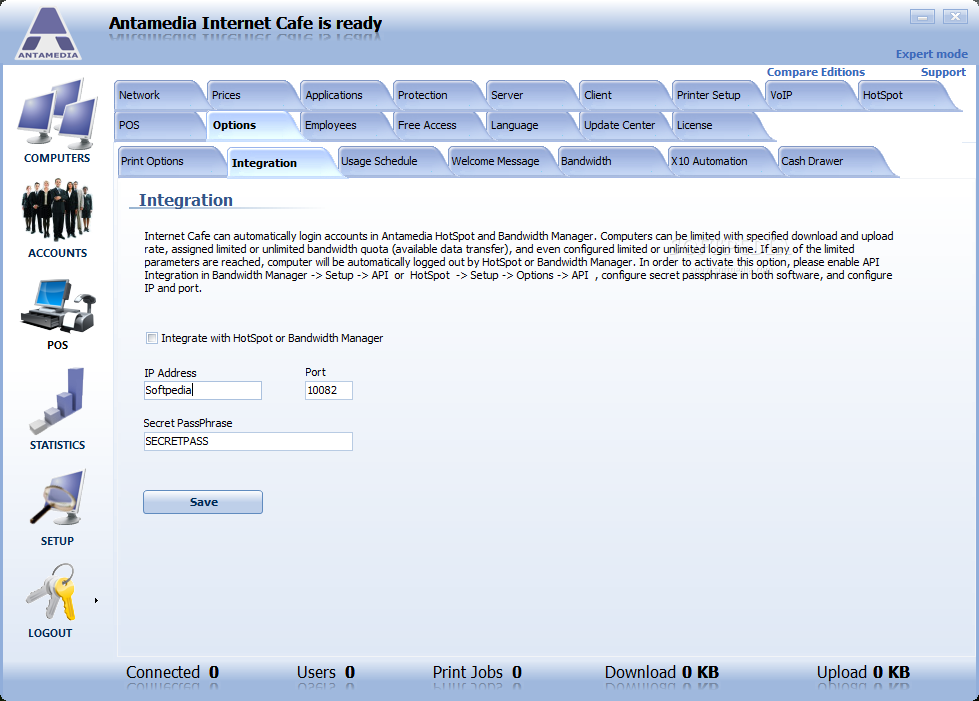Switch to the VoIP tab
The width and height of the screenshot is (979, 701).
809,95
